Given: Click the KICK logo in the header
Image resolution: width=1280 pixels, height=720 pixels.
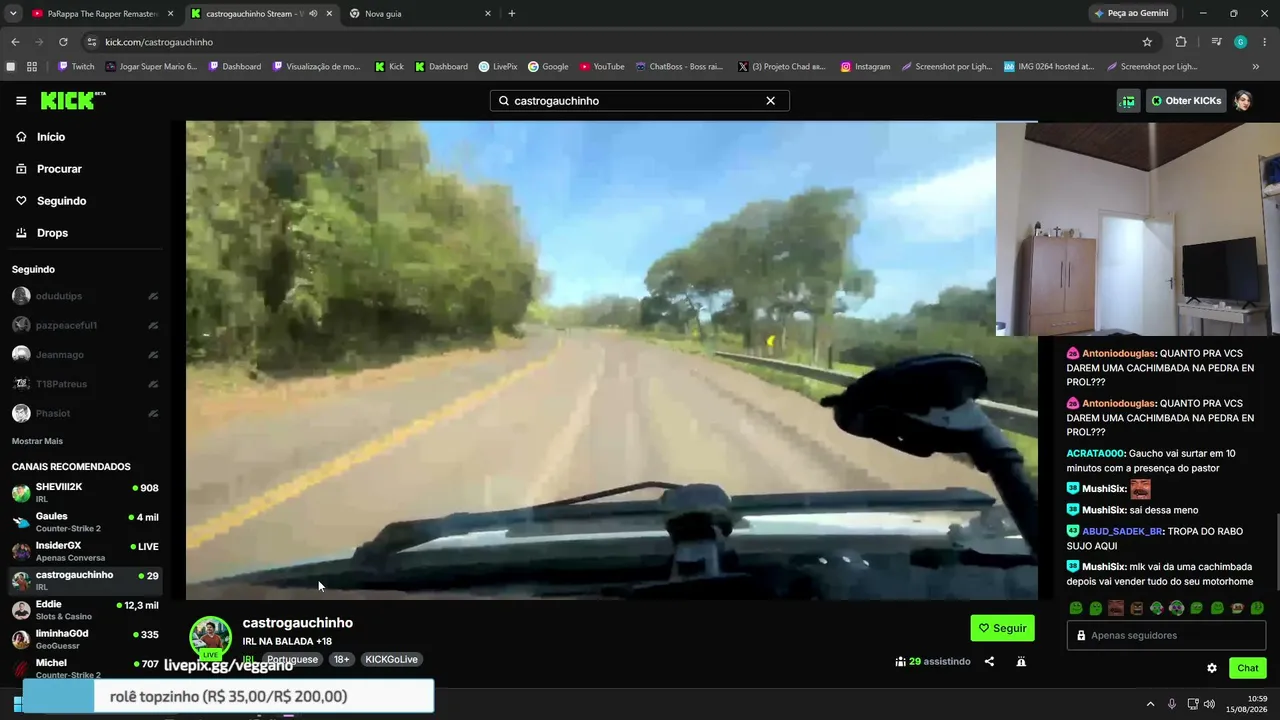Looking at the screenshot, I should (x=73, y=100).
